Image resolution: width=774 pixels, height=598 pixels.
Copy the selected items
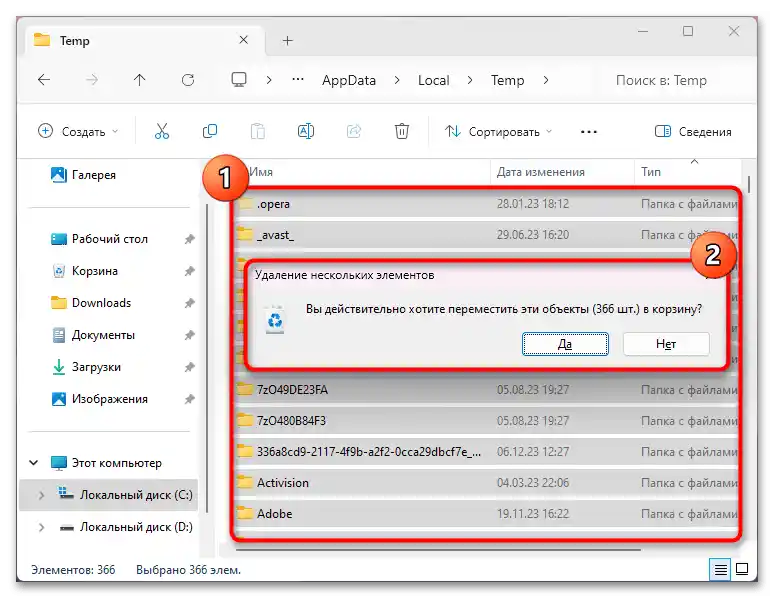(x=210, y=131)
